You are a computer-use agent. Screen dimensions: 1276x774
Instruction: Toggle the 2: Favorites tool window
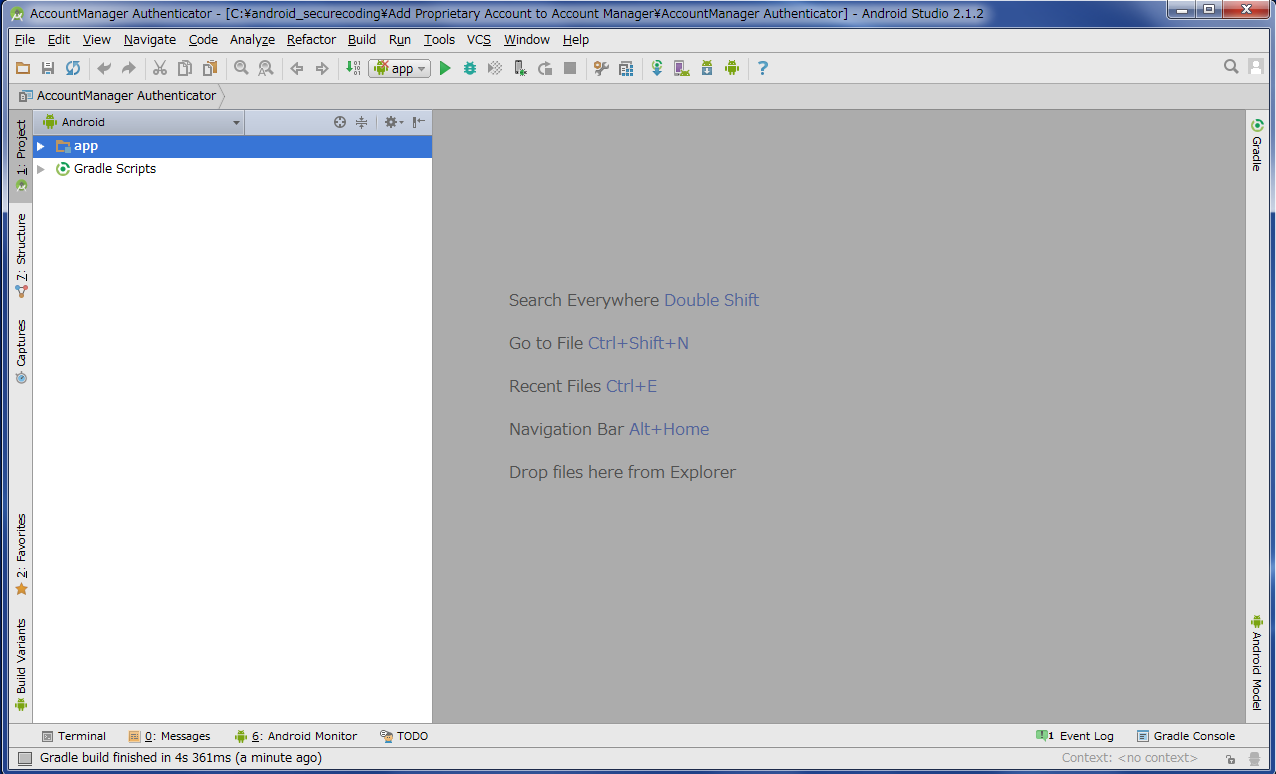point(21,554)
